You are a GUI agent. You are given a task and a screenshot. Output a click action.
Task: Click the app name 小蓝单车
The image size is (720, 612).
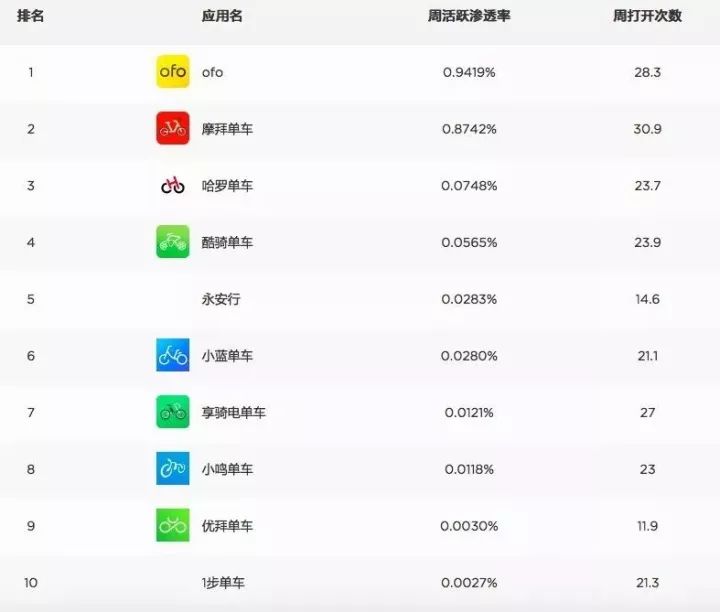227,356
